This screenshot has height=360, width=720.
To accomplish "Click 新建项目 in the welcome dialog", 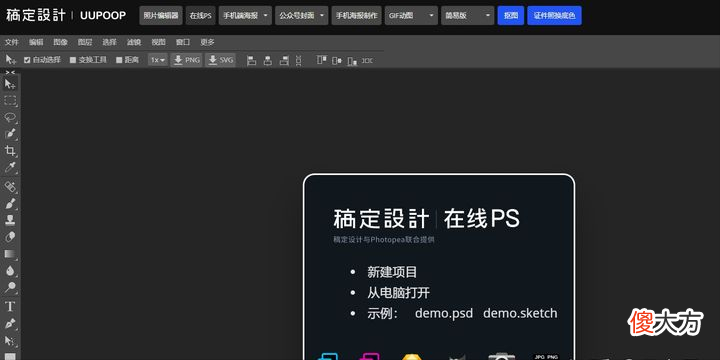I will [x=392, y=272].
